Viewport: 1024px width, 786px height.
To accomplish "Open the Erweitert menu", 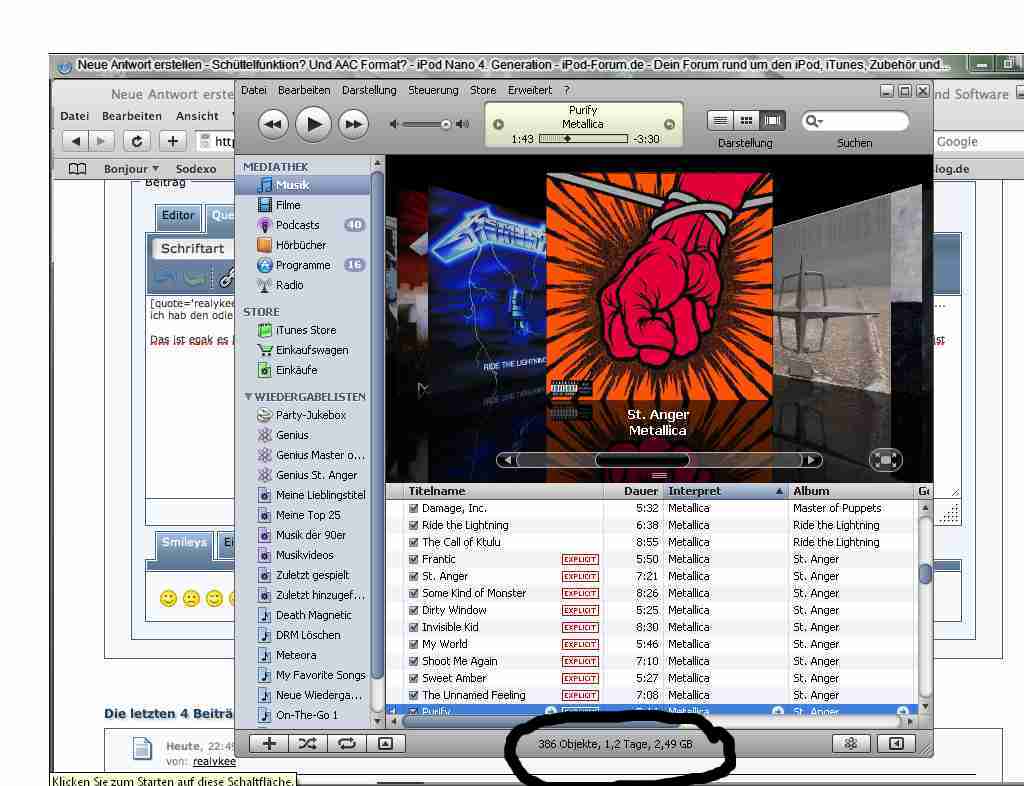I will click(530, 90).
